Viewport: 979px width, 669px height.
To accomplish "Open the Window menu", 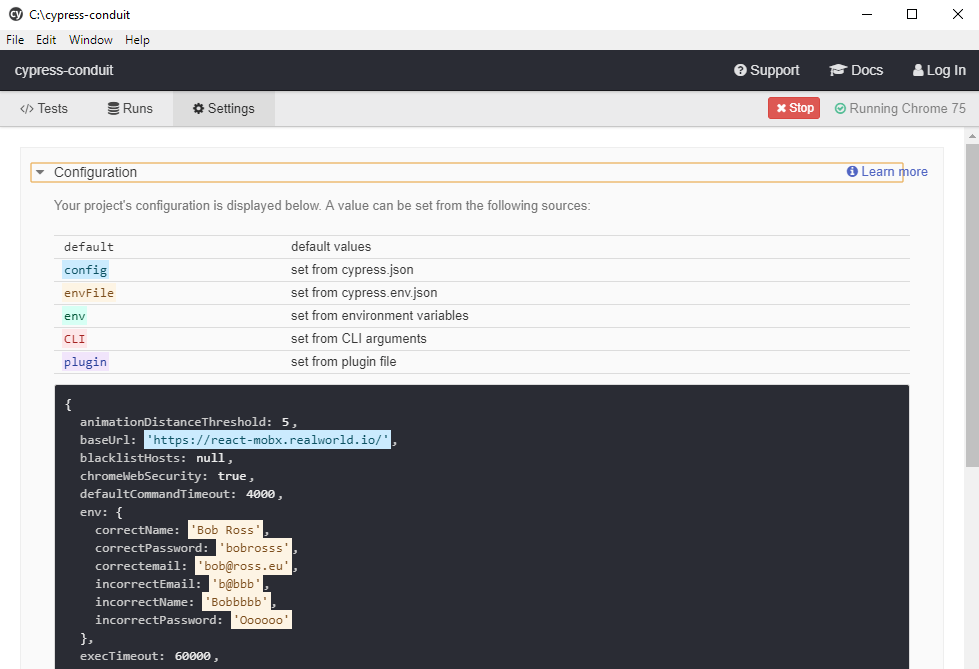I will (91, 40).
